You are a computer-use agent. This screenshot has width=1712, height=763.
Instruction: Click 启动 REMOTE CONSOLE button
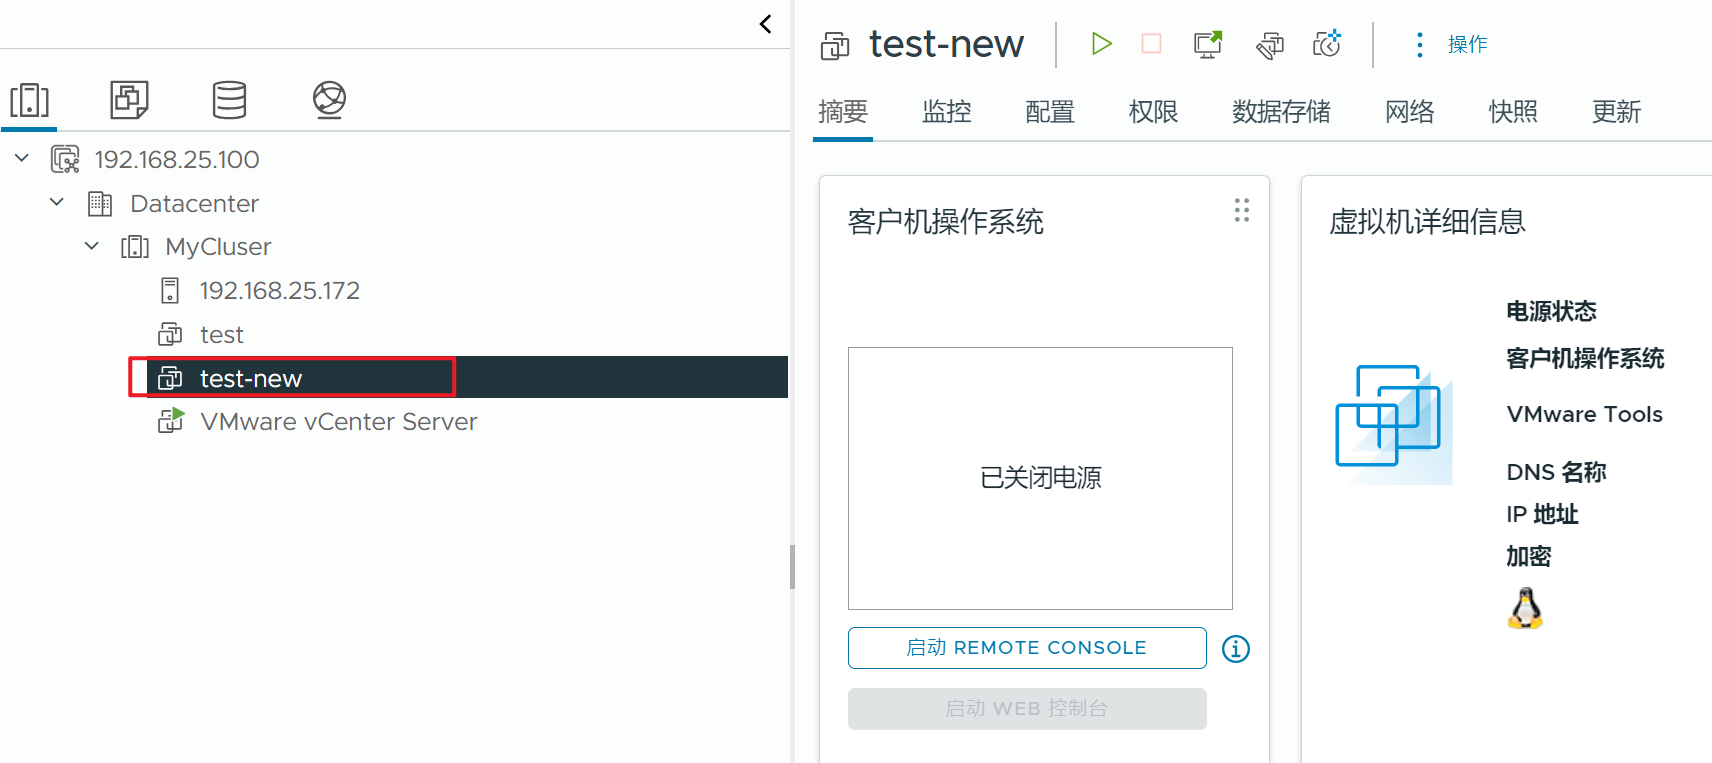tap(1027, 648)
